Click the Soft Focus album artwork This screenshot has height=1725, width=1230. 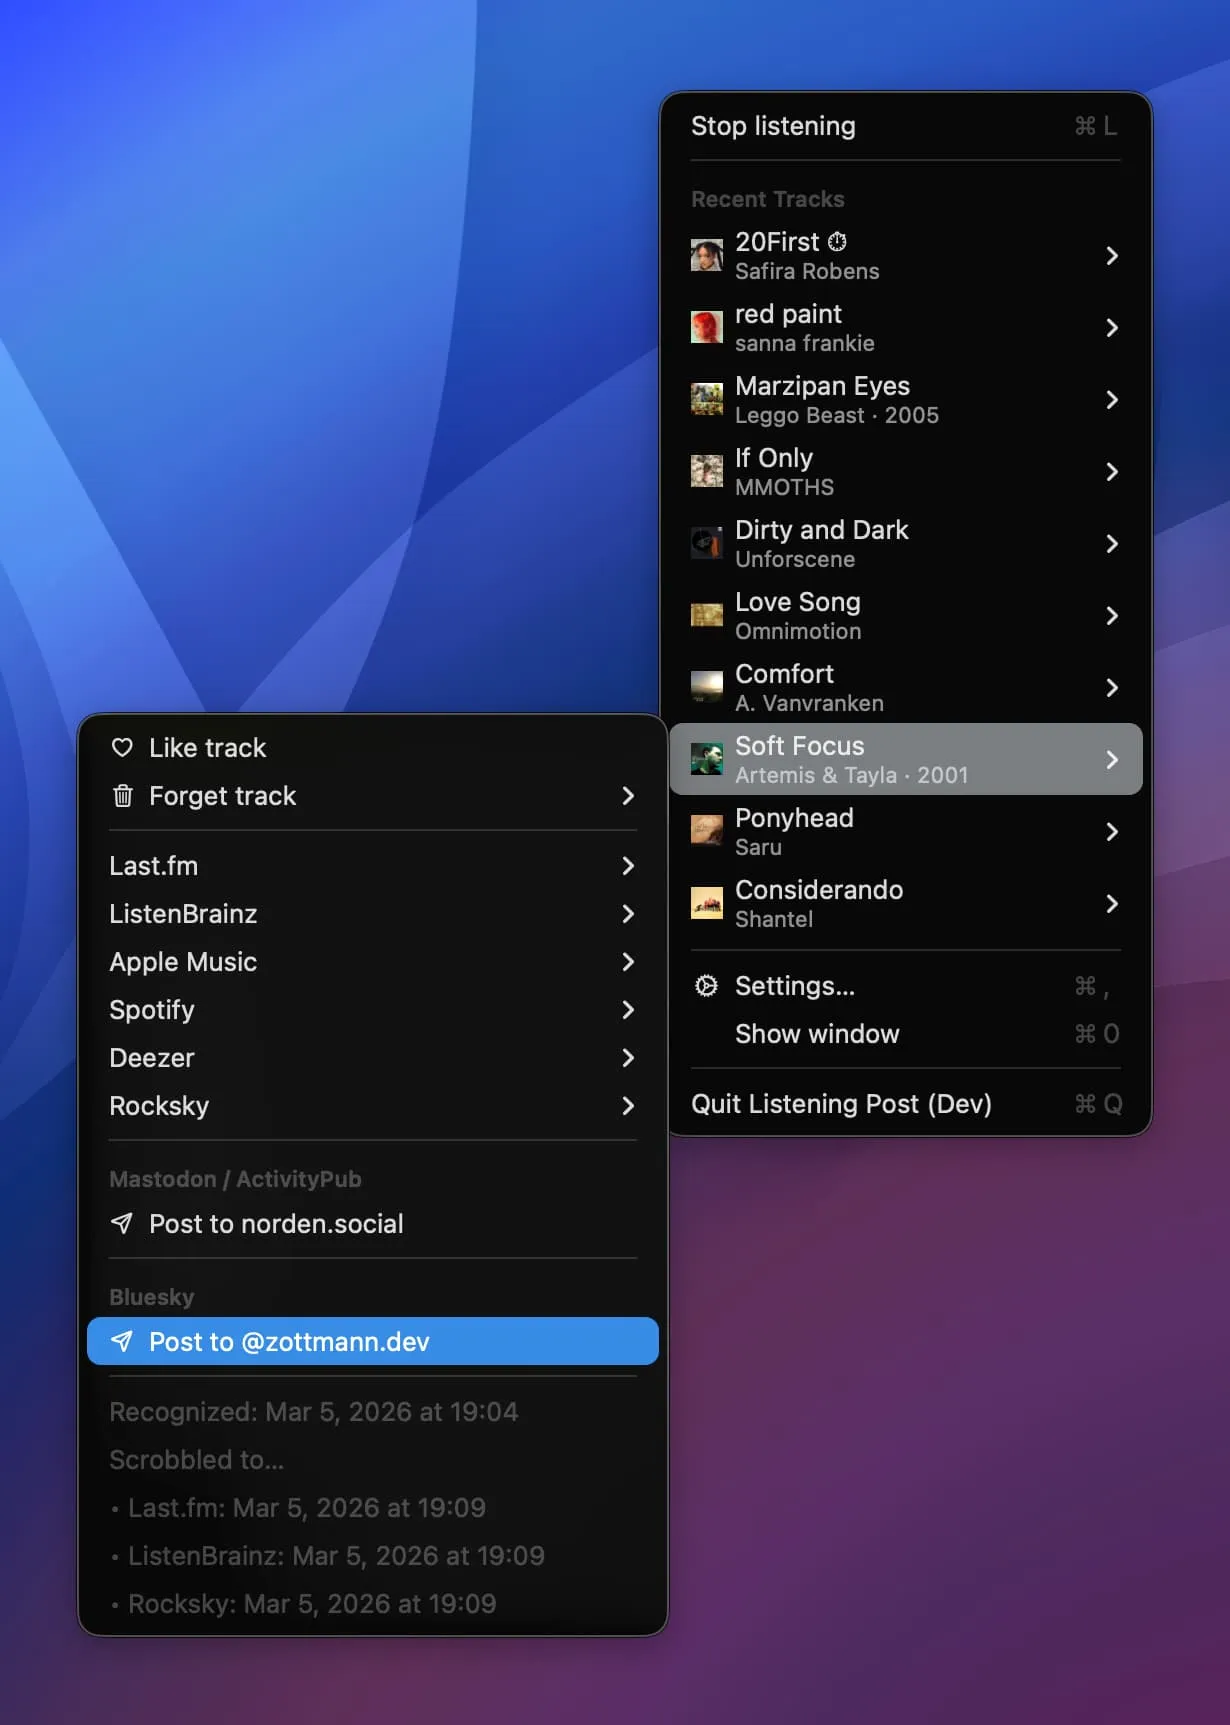click(707, 760)
